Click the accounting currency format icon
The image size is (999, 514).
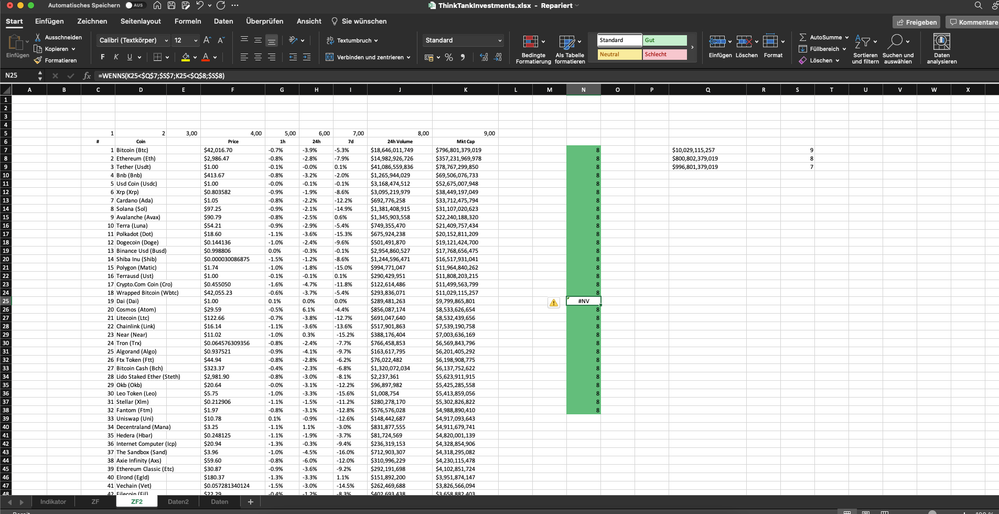[429, 57]
